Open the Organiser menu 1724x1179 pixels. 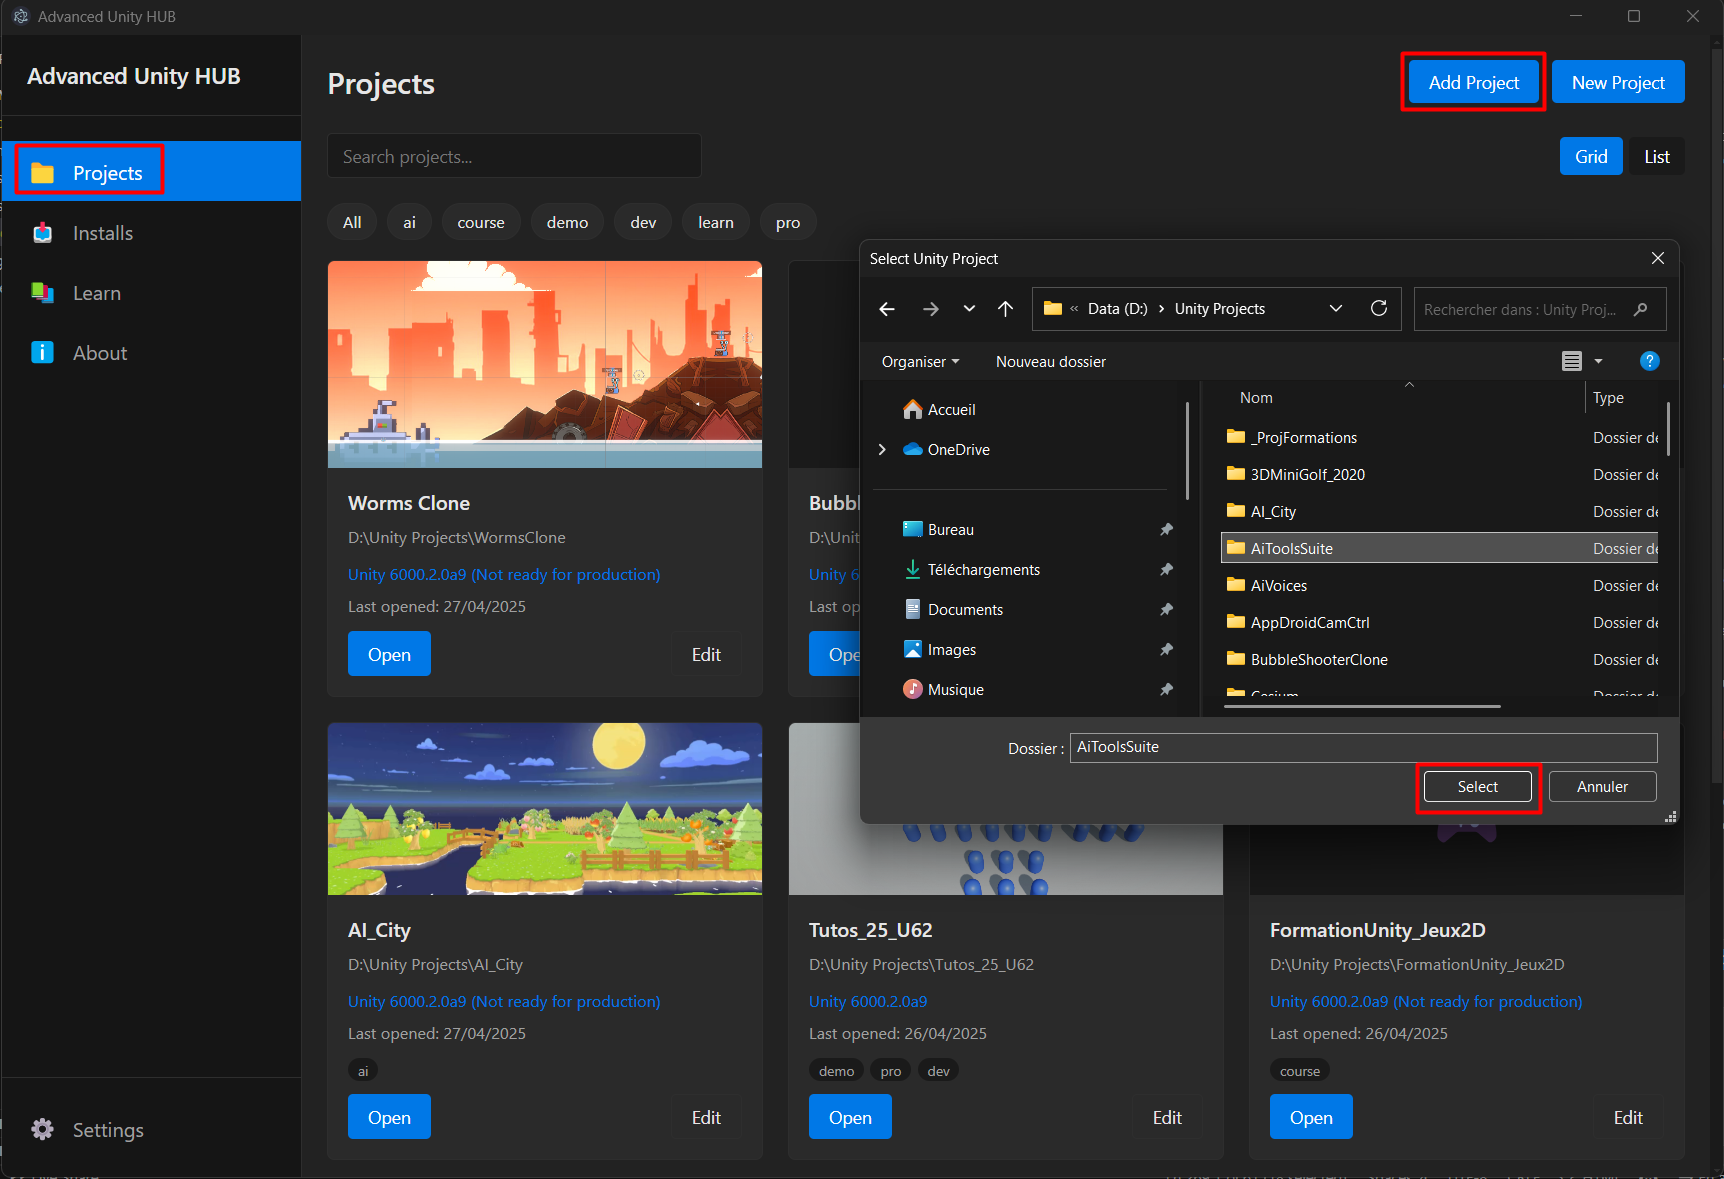pyautogui.click(x=920, y=361)
